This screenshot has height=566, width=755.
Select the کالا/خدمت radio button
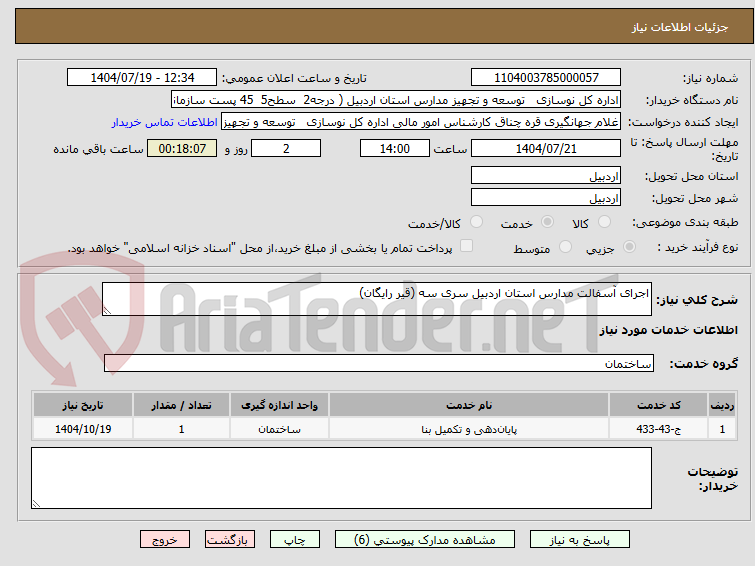(476, 222)
